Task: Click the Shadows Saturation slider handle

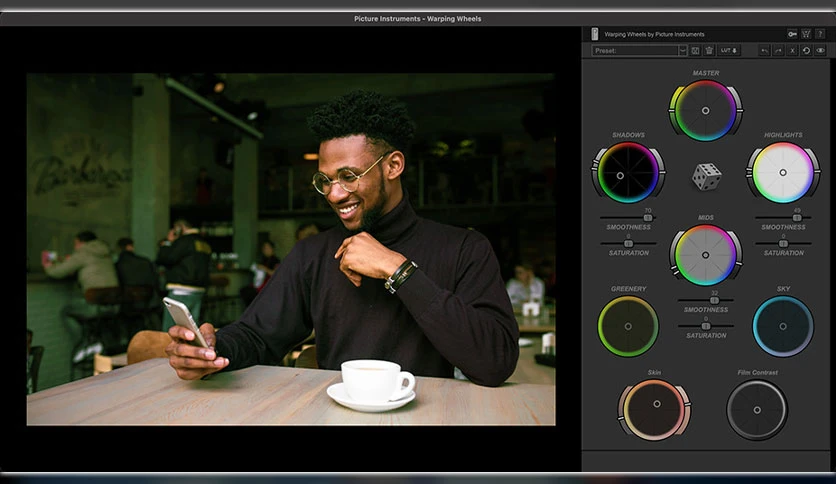Action: 628,244
